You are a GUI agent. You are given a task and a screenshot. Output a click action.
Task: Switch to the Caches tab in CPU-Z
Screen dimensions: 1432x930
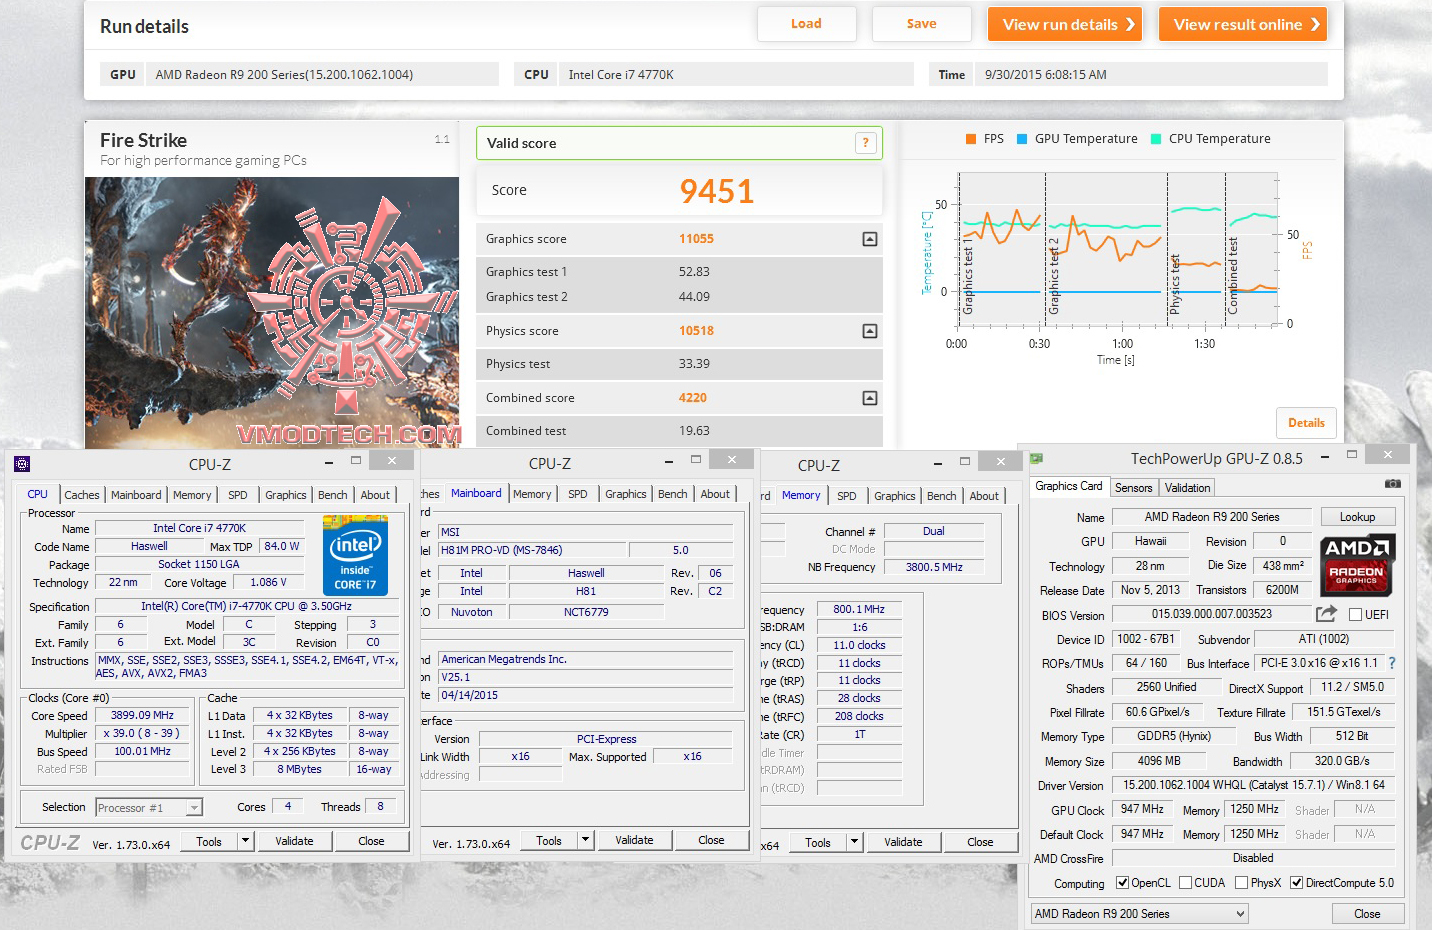click(x=82, y=495)
